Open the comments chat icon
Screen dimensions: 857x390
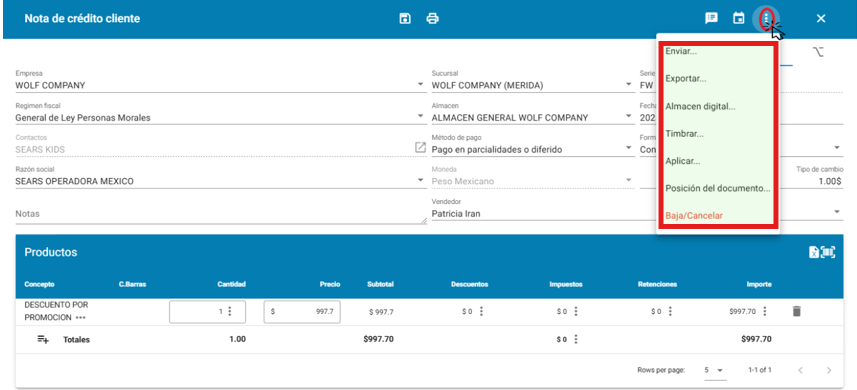[x=711, y=18]
